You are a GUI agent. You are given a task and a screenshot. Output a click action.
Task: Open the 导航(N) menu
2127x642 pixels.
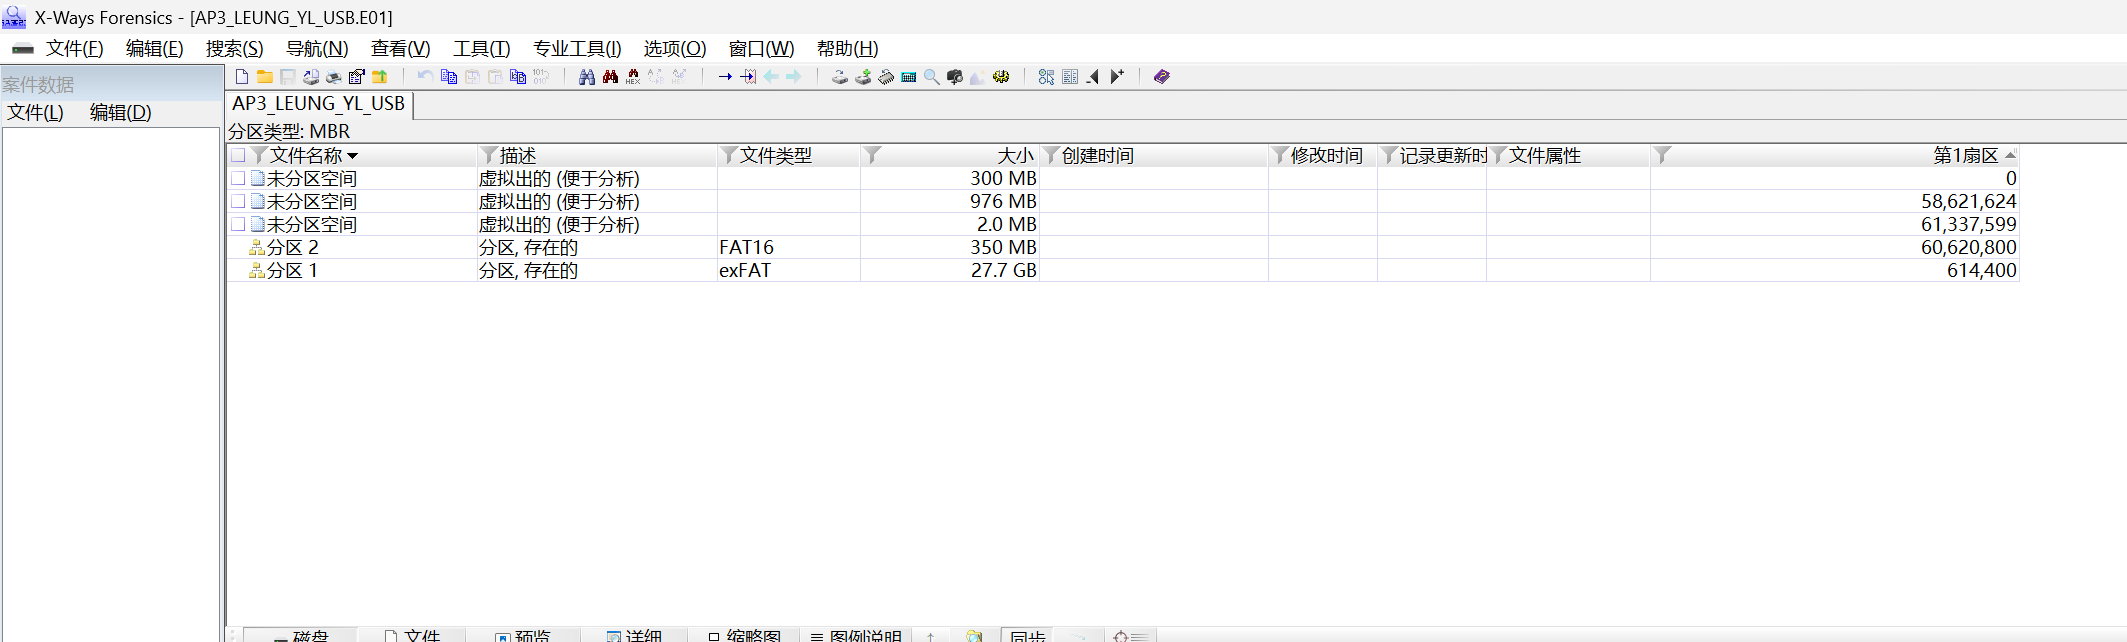pyautogui.click(x=317, y=48)
